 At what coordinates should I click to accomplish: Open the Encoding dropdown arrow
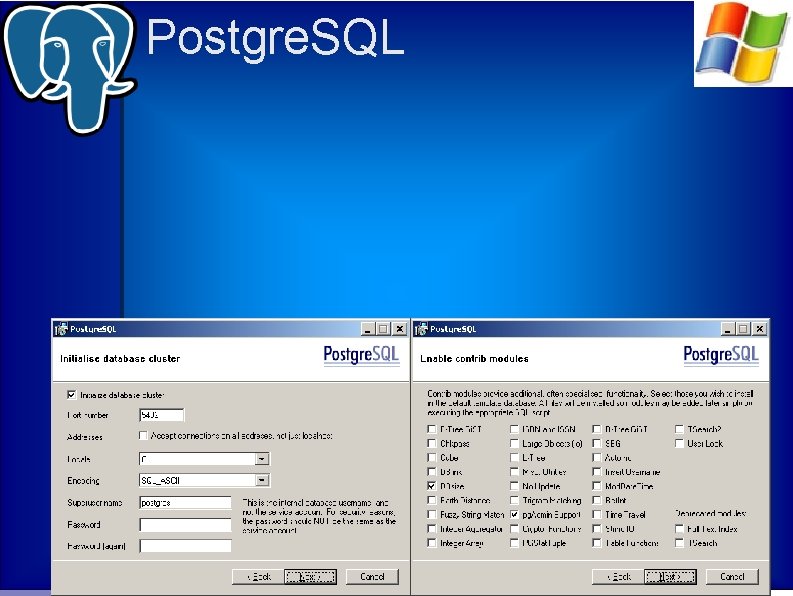pos(261,480)
